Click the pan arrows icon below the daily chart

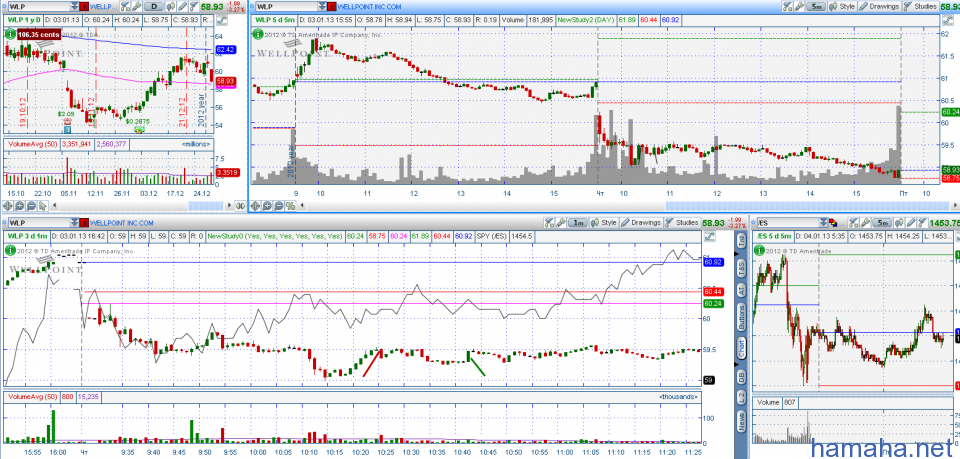[7, 206]
